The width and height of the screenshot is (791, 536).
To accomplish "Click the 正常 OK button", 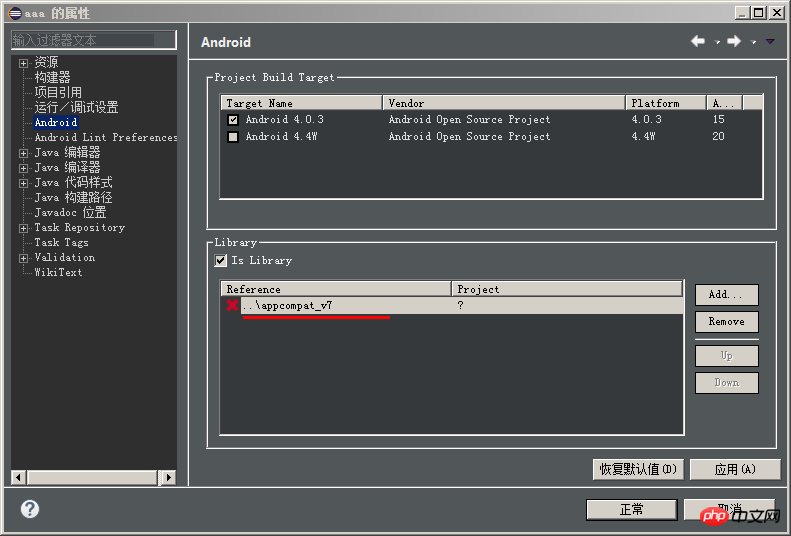I will pos(632,509).
